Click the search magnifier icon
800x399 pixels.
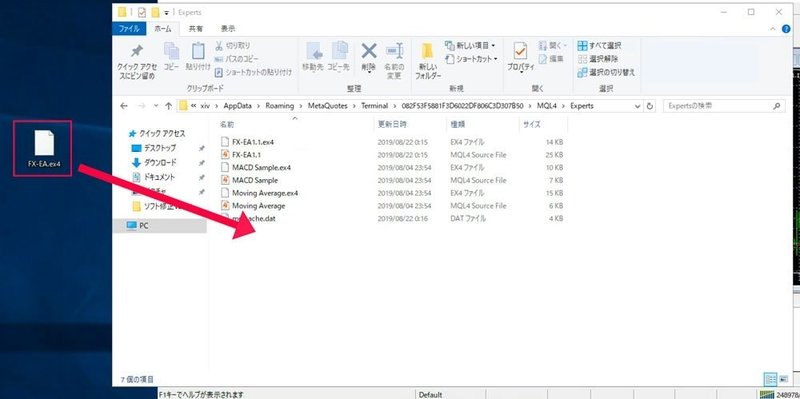pyautogui.click(x=777, y=106)
